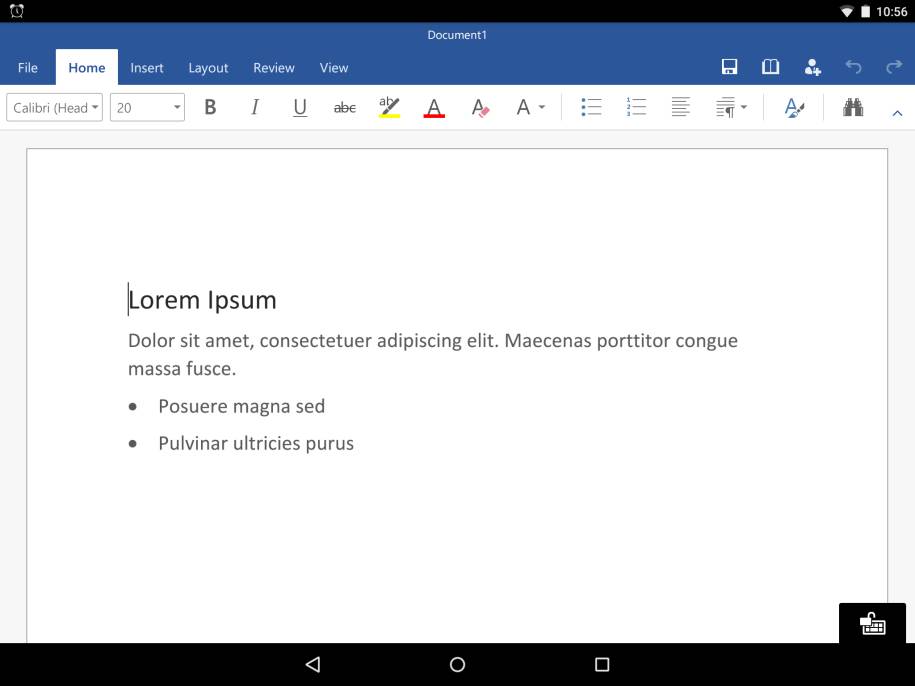
Task: Collapse the ribbon
Action: click(x=897, y=113)
